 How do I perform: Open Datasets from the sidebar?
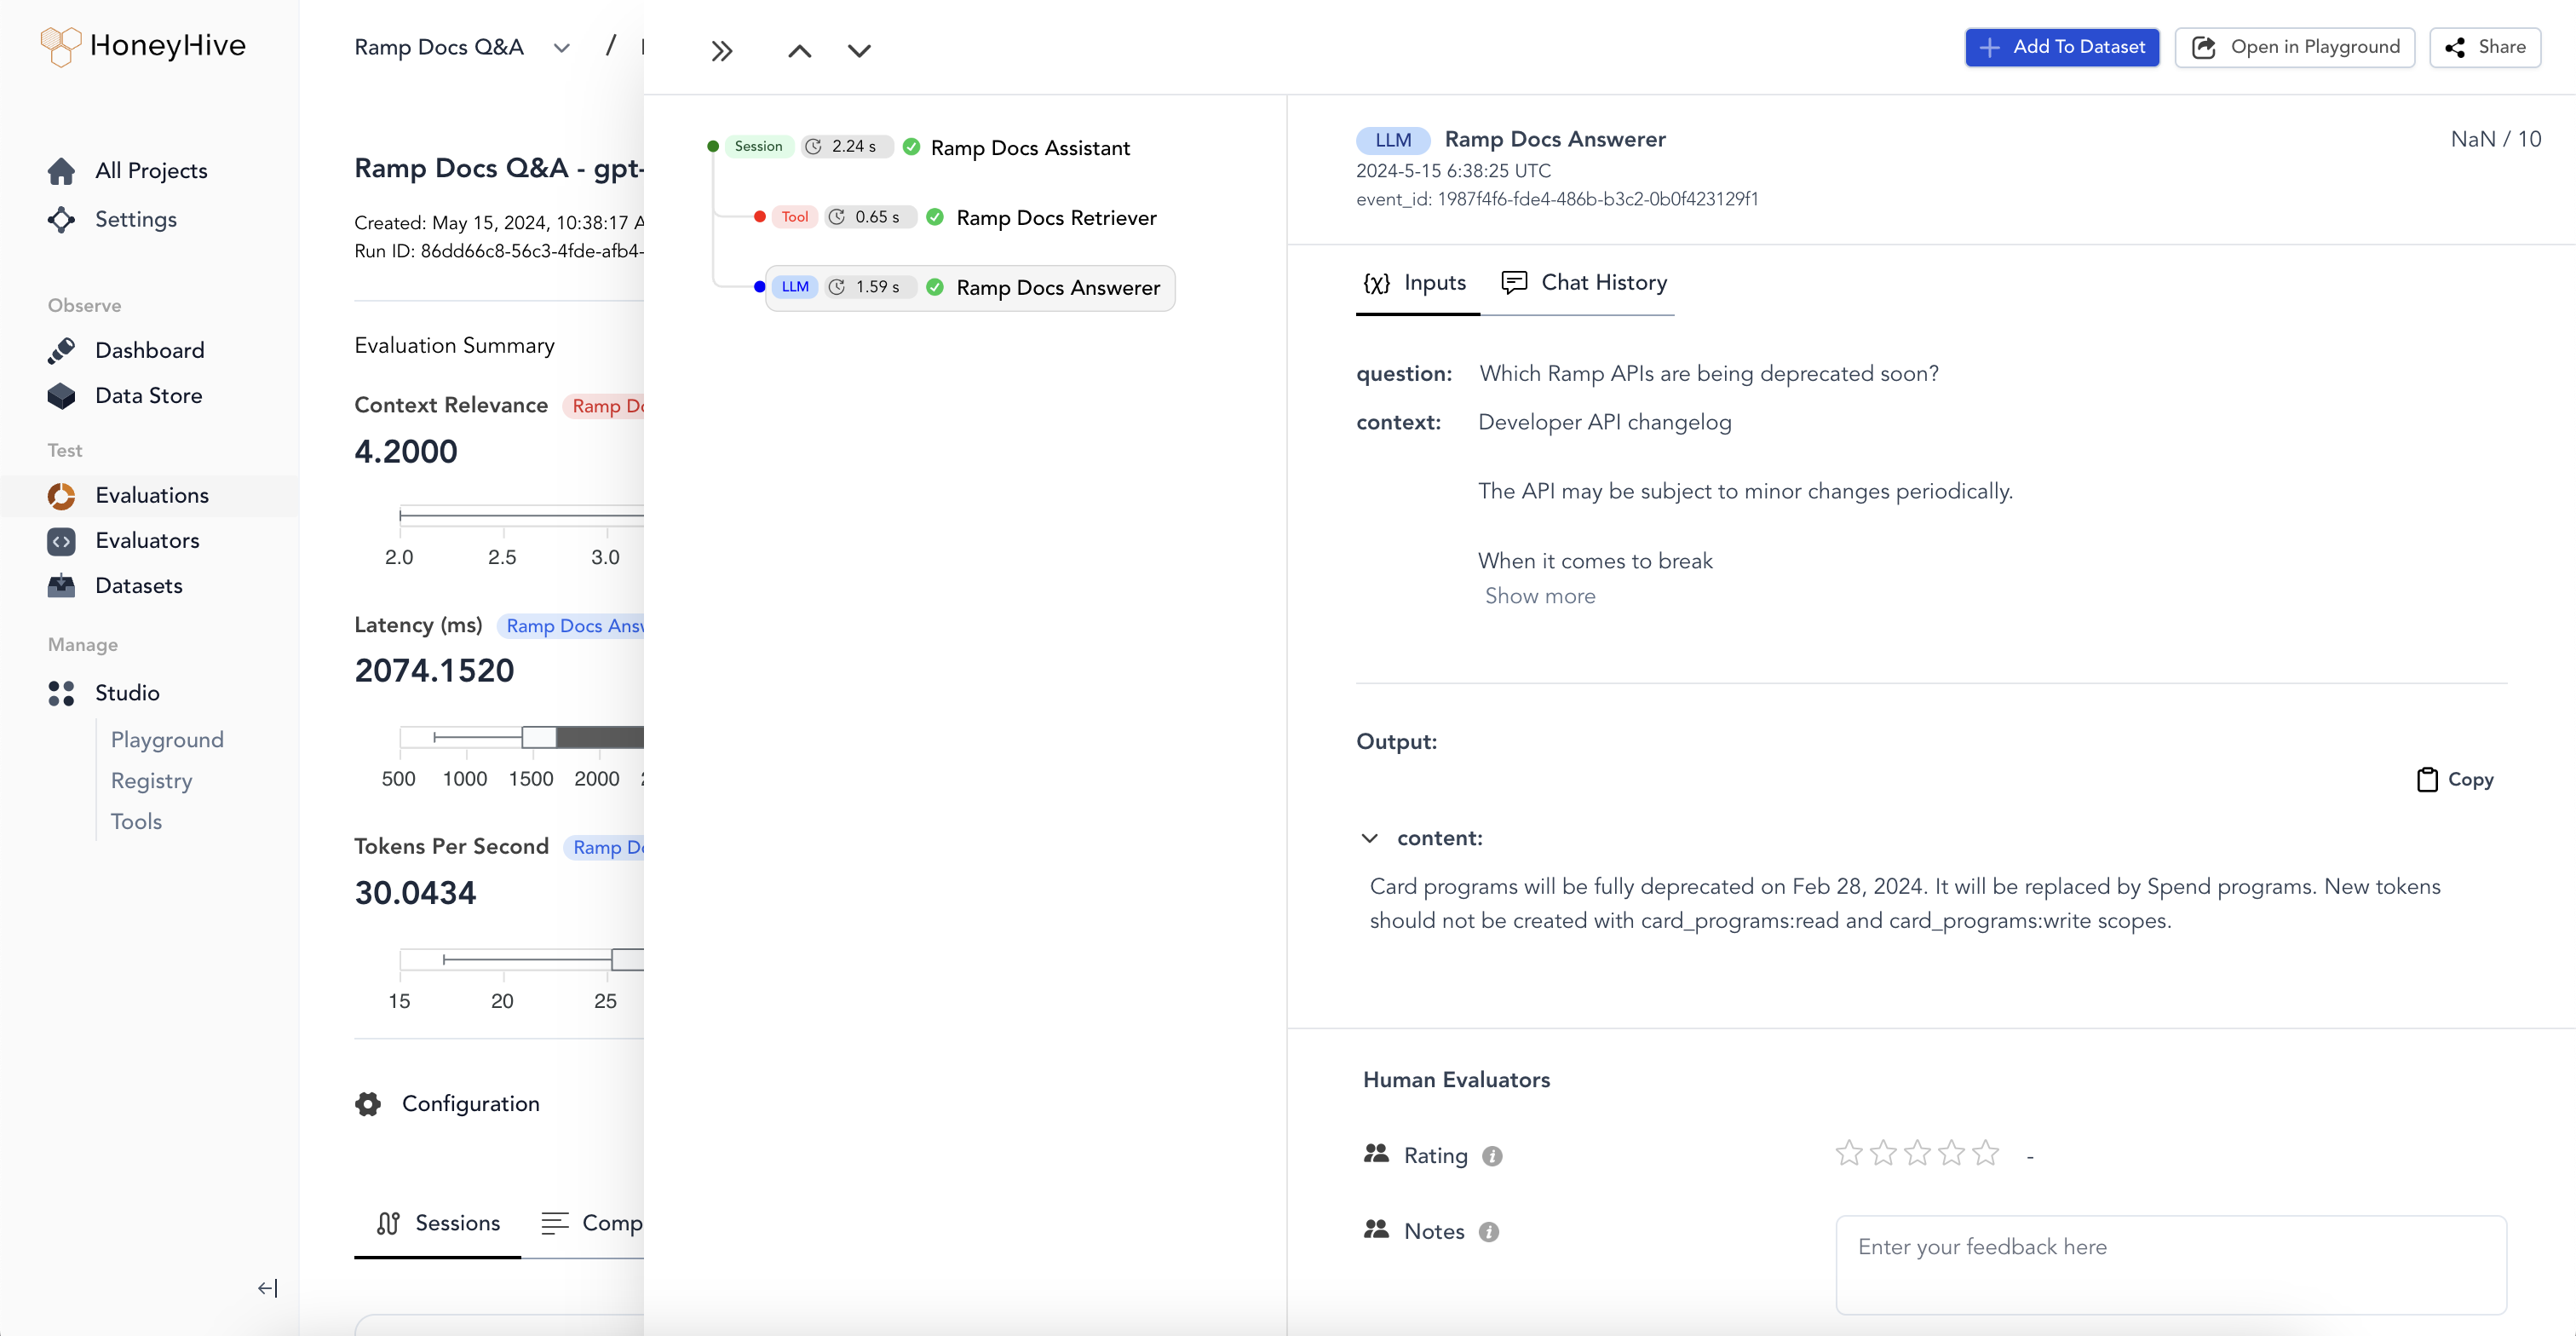(138, 586)
